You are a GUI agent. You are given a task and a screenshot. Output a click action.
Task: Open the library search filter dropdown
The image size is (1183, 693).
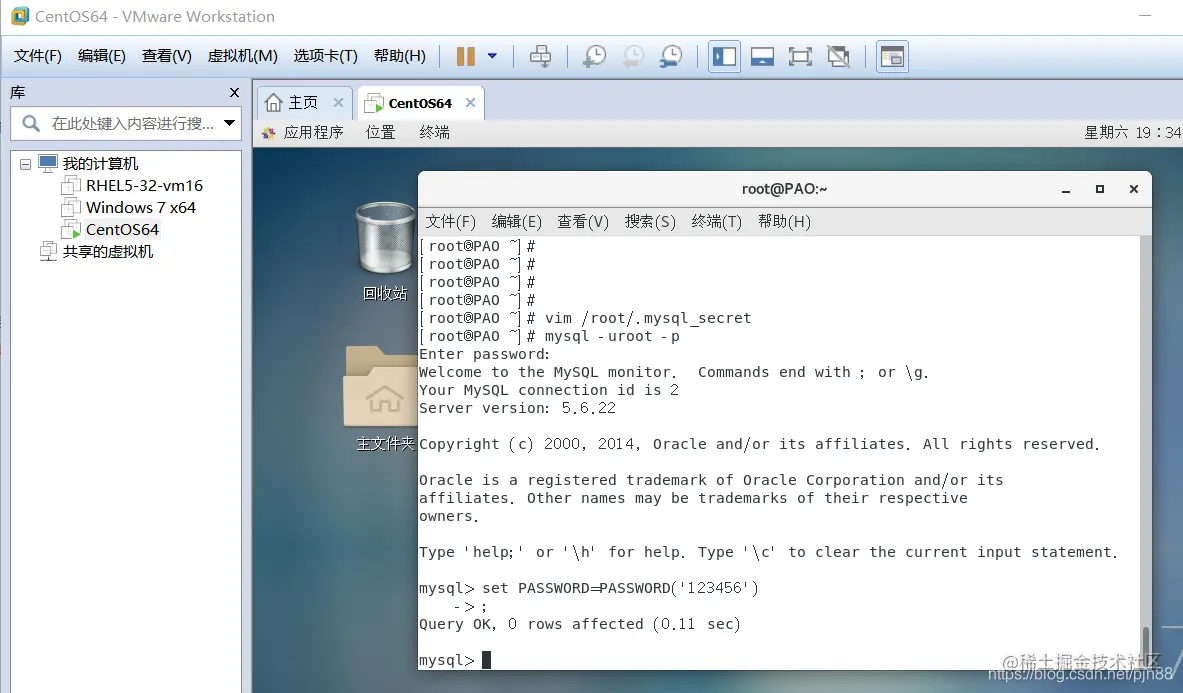[230, 121]
